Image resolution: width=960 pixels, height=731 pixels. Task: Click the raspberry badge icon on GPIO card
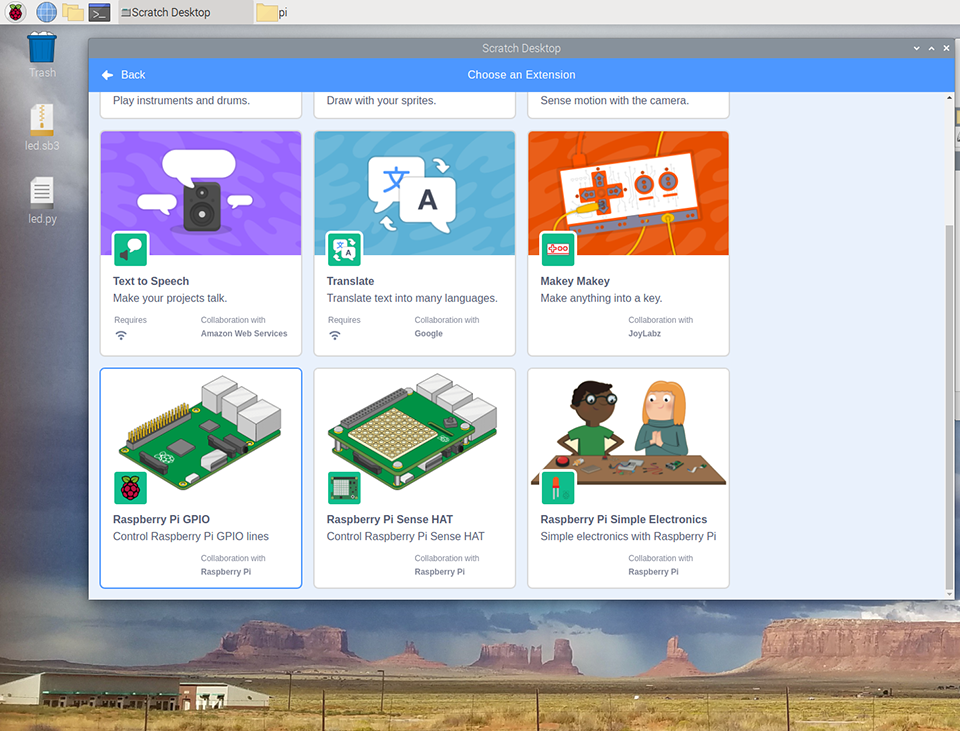130,488
